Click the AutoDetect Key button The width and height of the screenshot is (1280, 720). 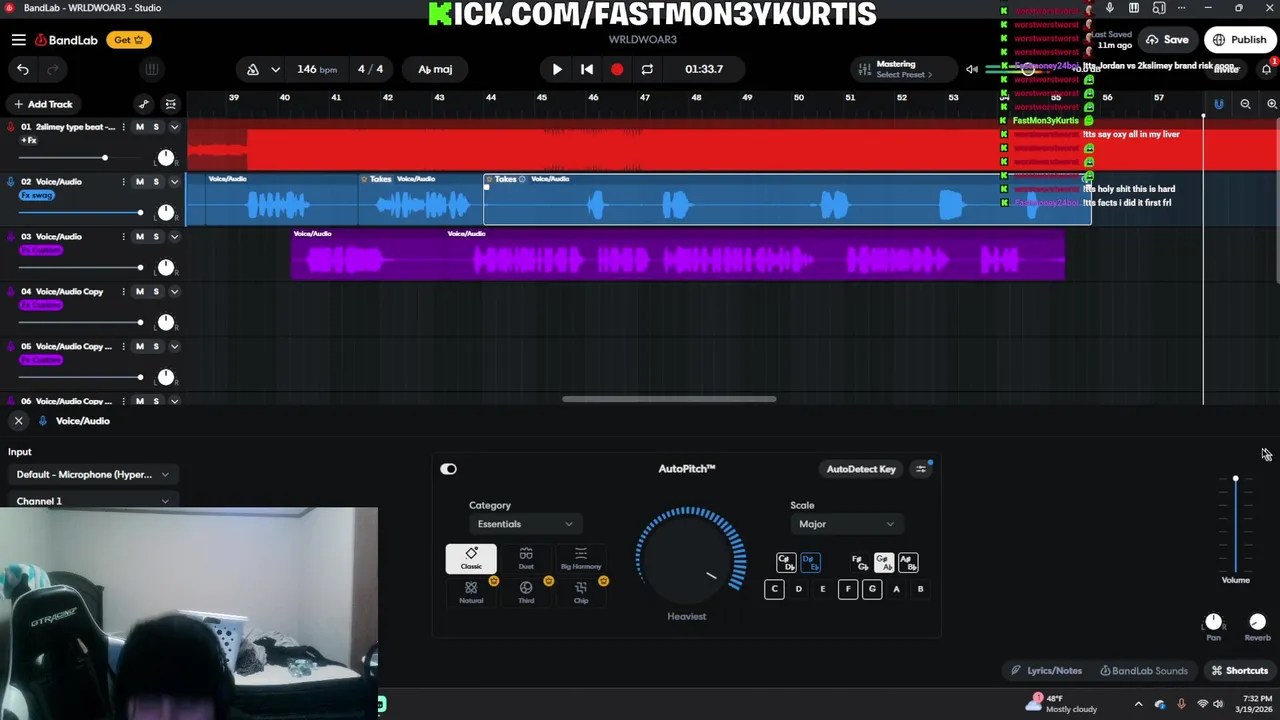pos(861,469)
